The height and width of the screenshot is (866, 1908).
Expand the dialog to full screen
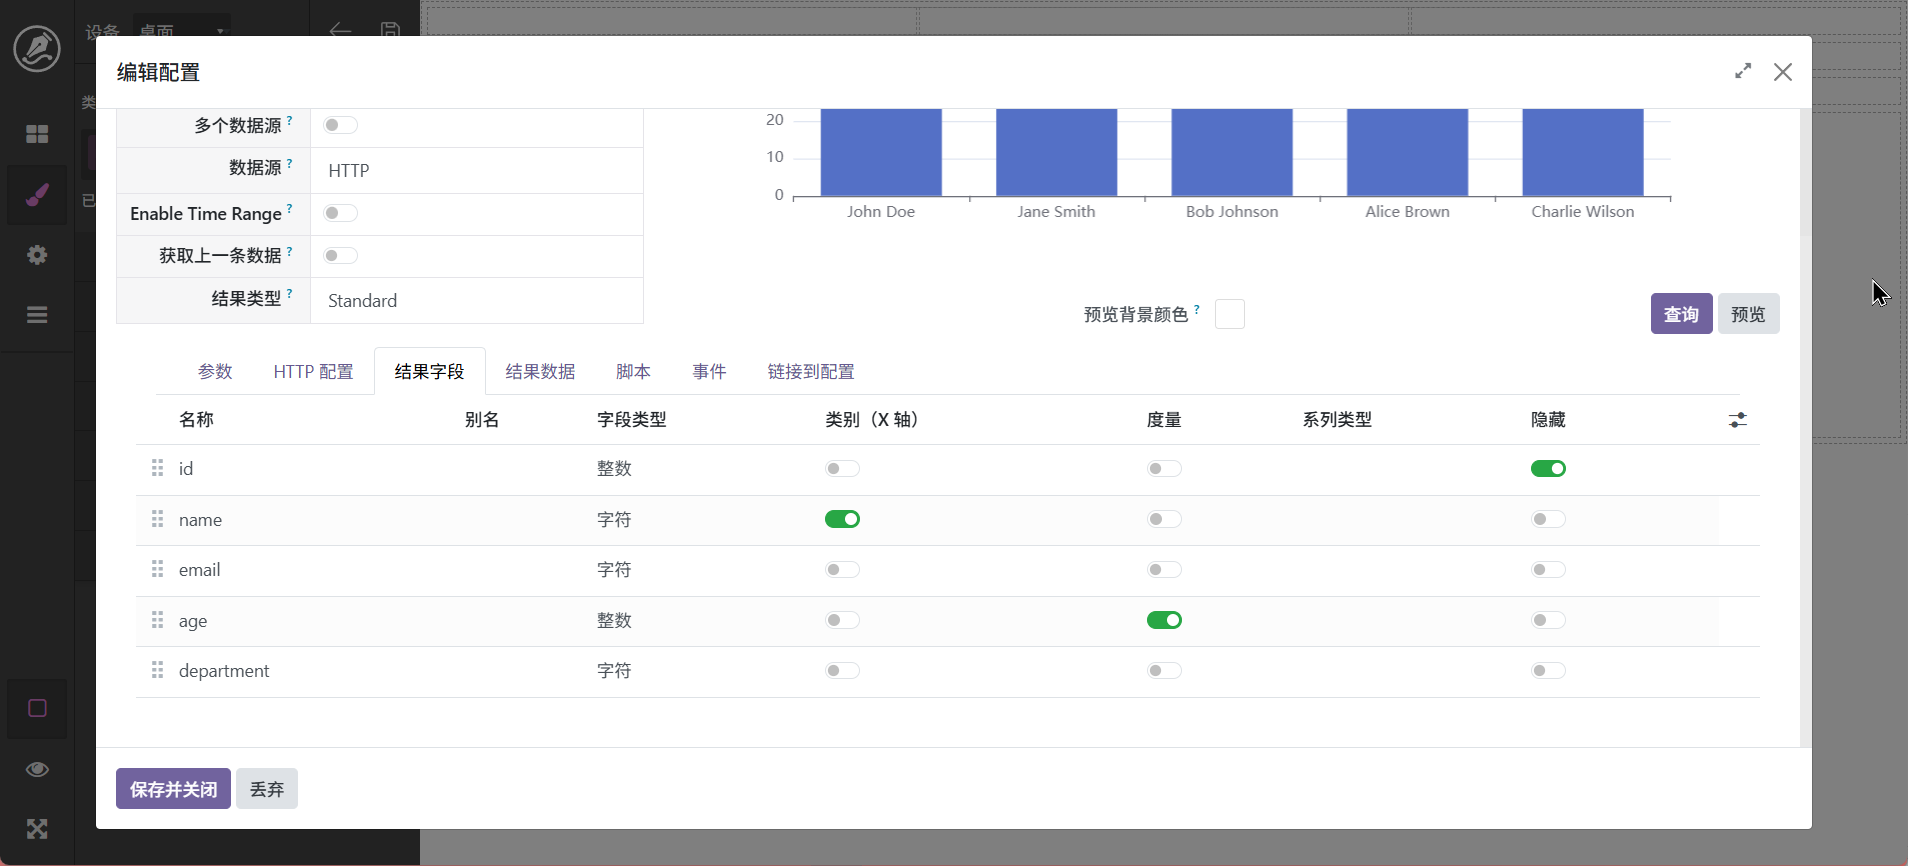pyautogui.click(x=1743, y=71)
